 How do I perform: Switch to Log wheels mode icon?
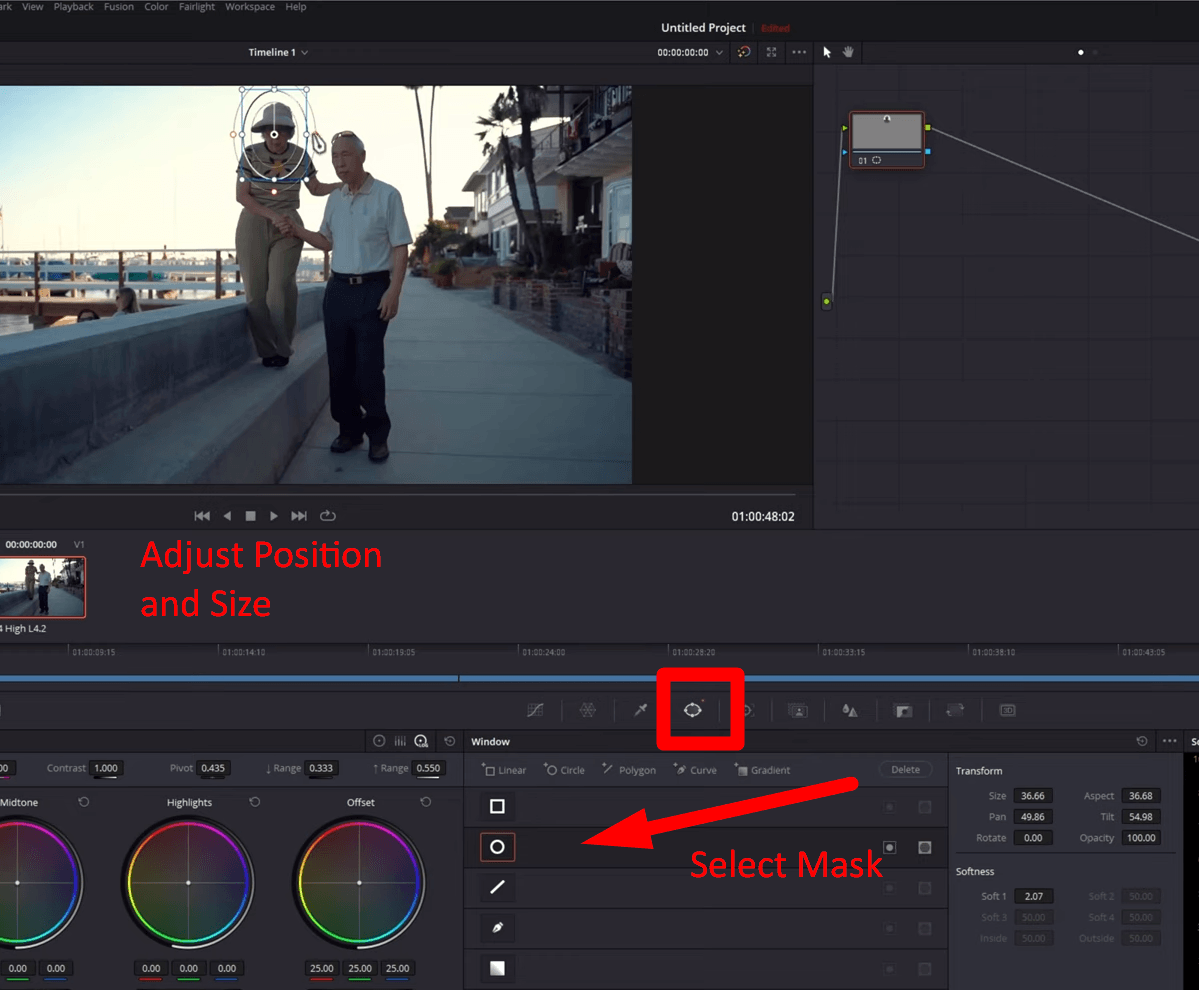[x=421, y=741]
